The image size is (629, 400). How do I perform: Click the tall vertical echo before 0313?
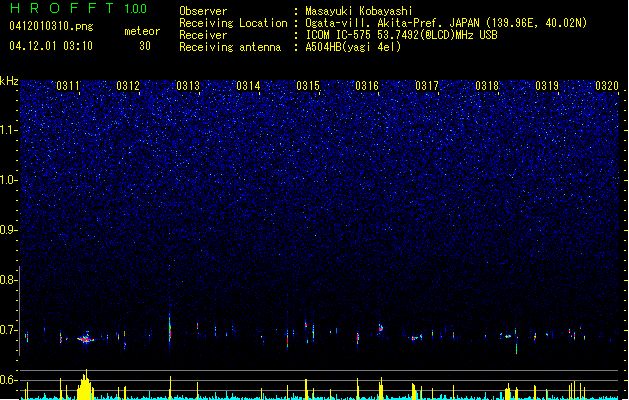170,329
